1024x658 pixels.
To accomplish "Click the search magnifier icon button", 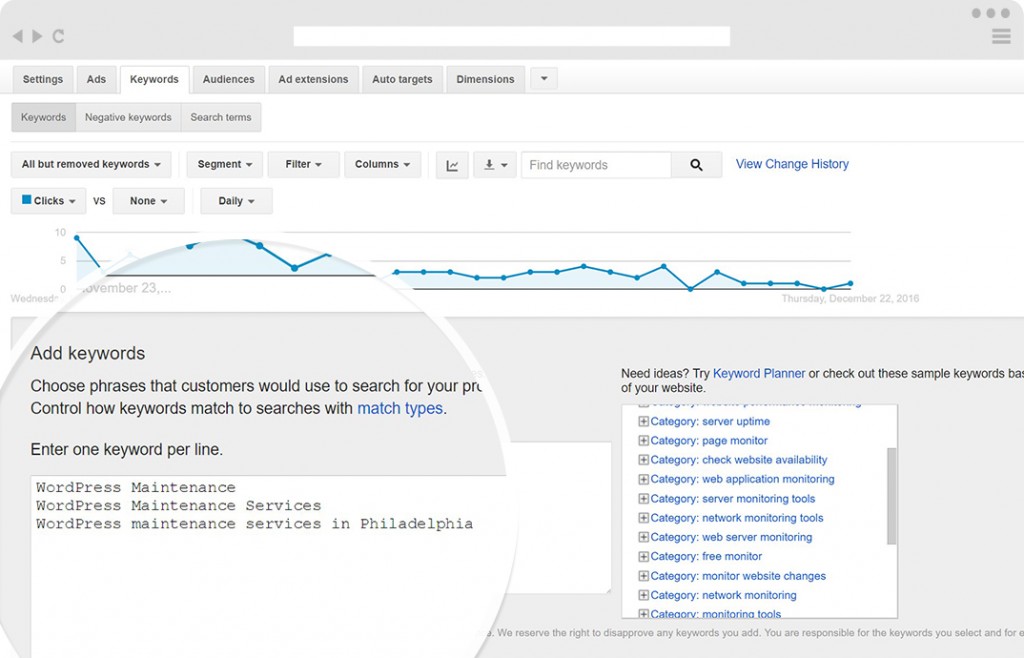I will [x=696, y=165].
